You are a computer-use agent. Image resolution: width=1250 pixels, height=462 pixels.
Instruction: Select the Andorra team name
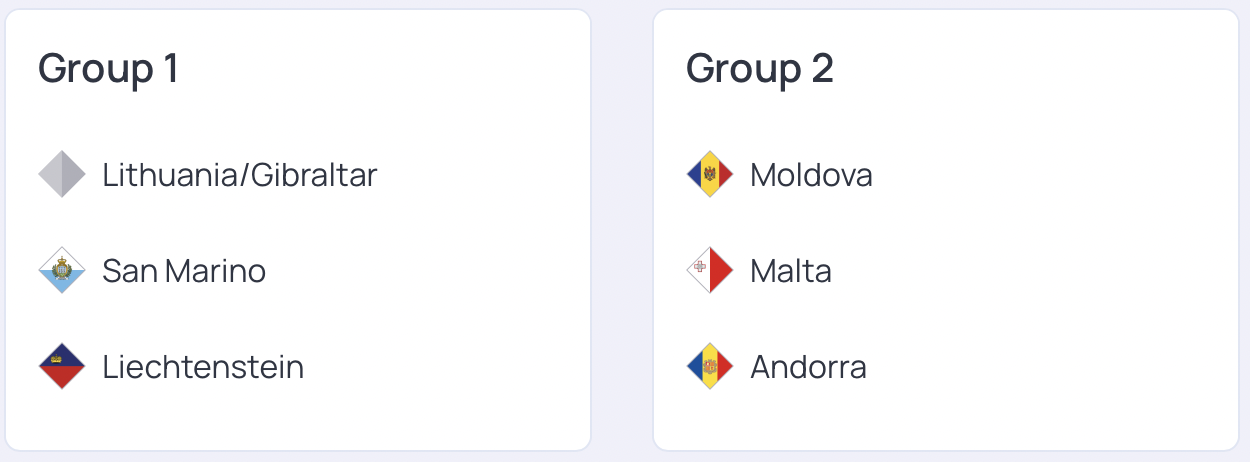pos(808,367)
